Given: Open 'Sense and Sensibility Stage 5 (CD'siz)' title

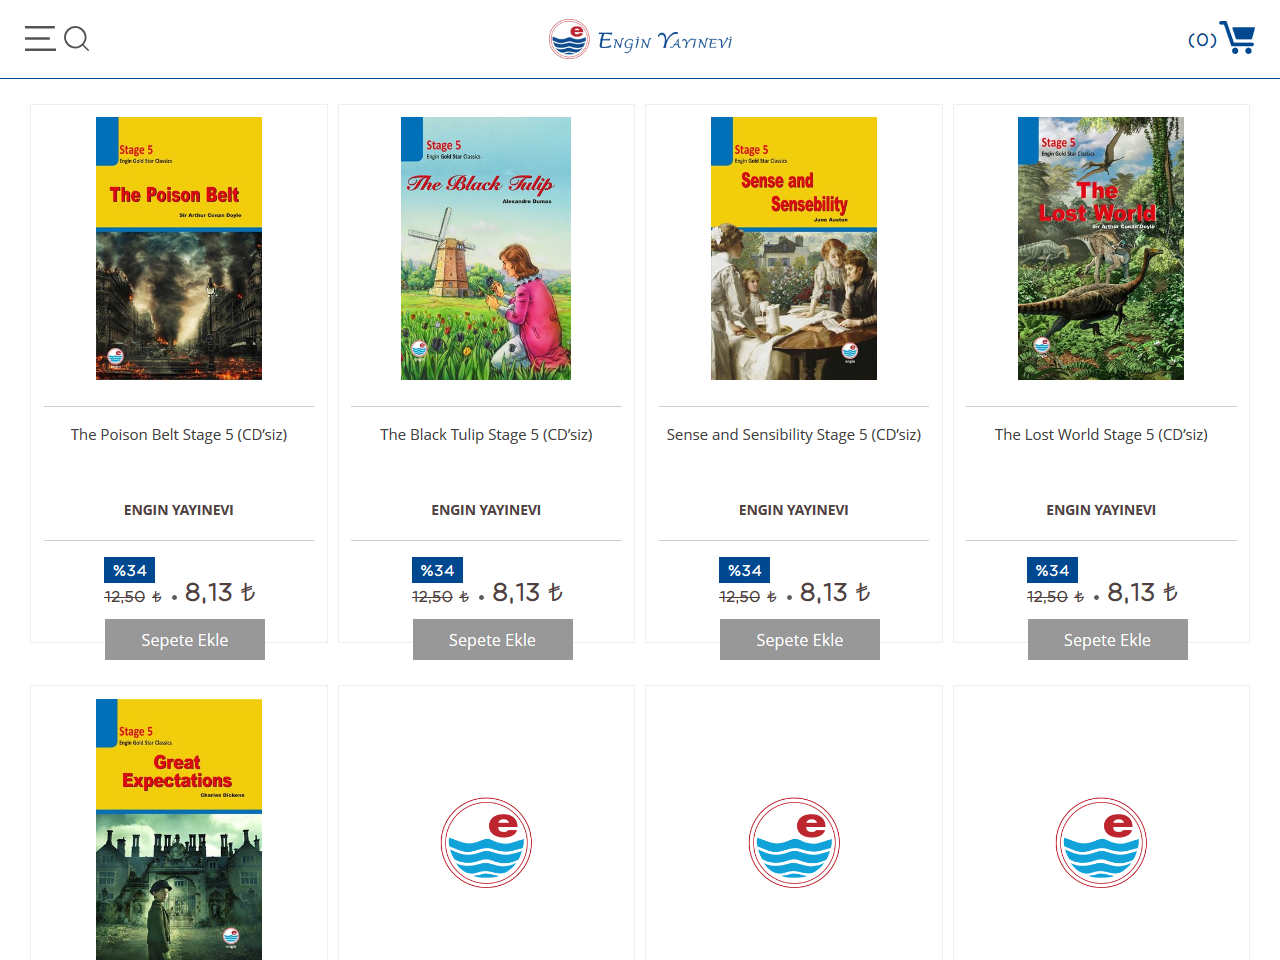Looking at the screenshot, I should point(794,435).
